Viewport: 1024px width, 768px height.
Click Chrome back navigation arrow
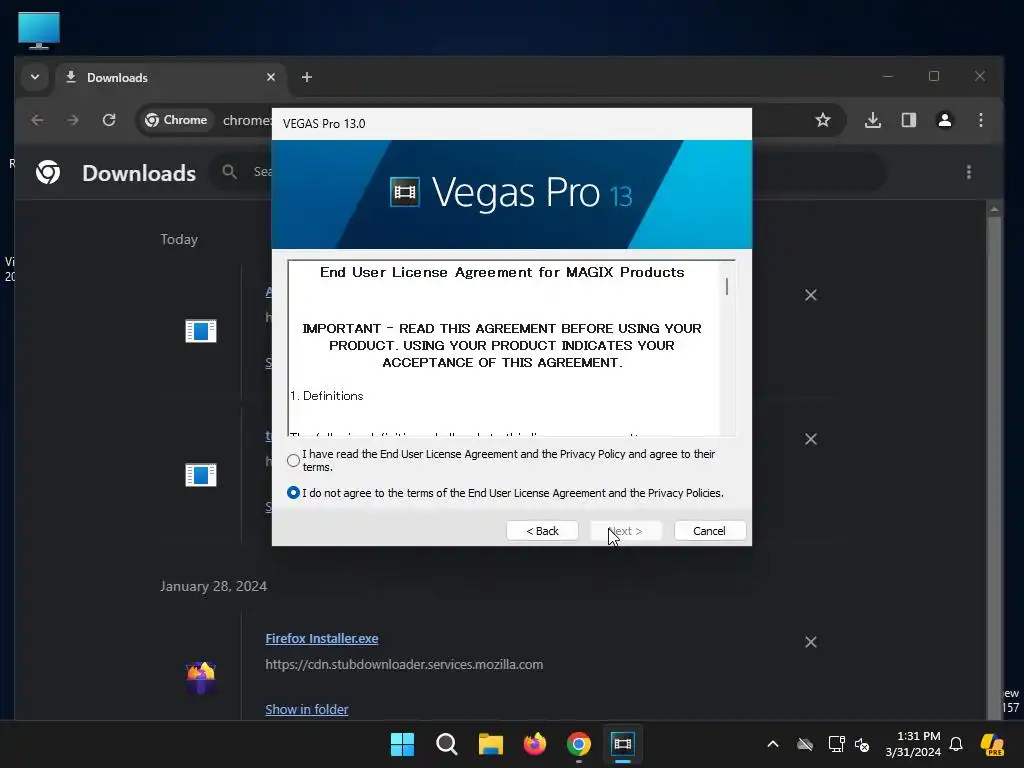coord(38,120)
